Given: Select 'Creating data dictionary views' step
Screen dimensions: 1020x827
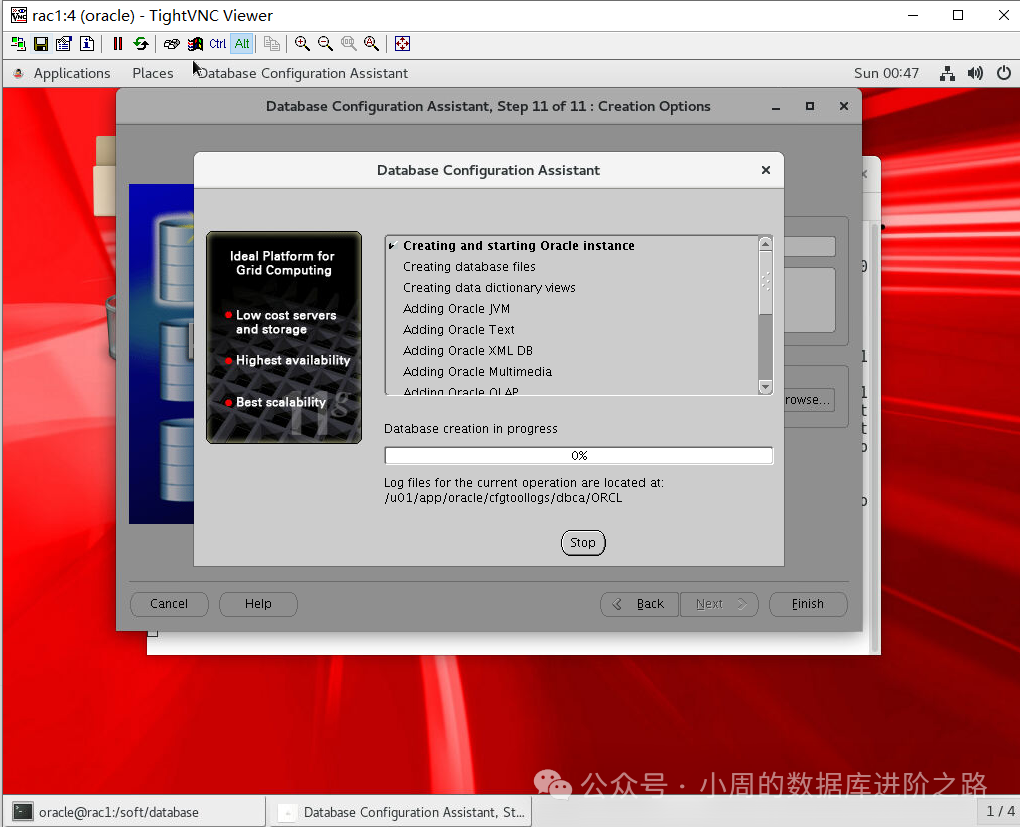Looking at the screenshot, I should click(489, 288).
